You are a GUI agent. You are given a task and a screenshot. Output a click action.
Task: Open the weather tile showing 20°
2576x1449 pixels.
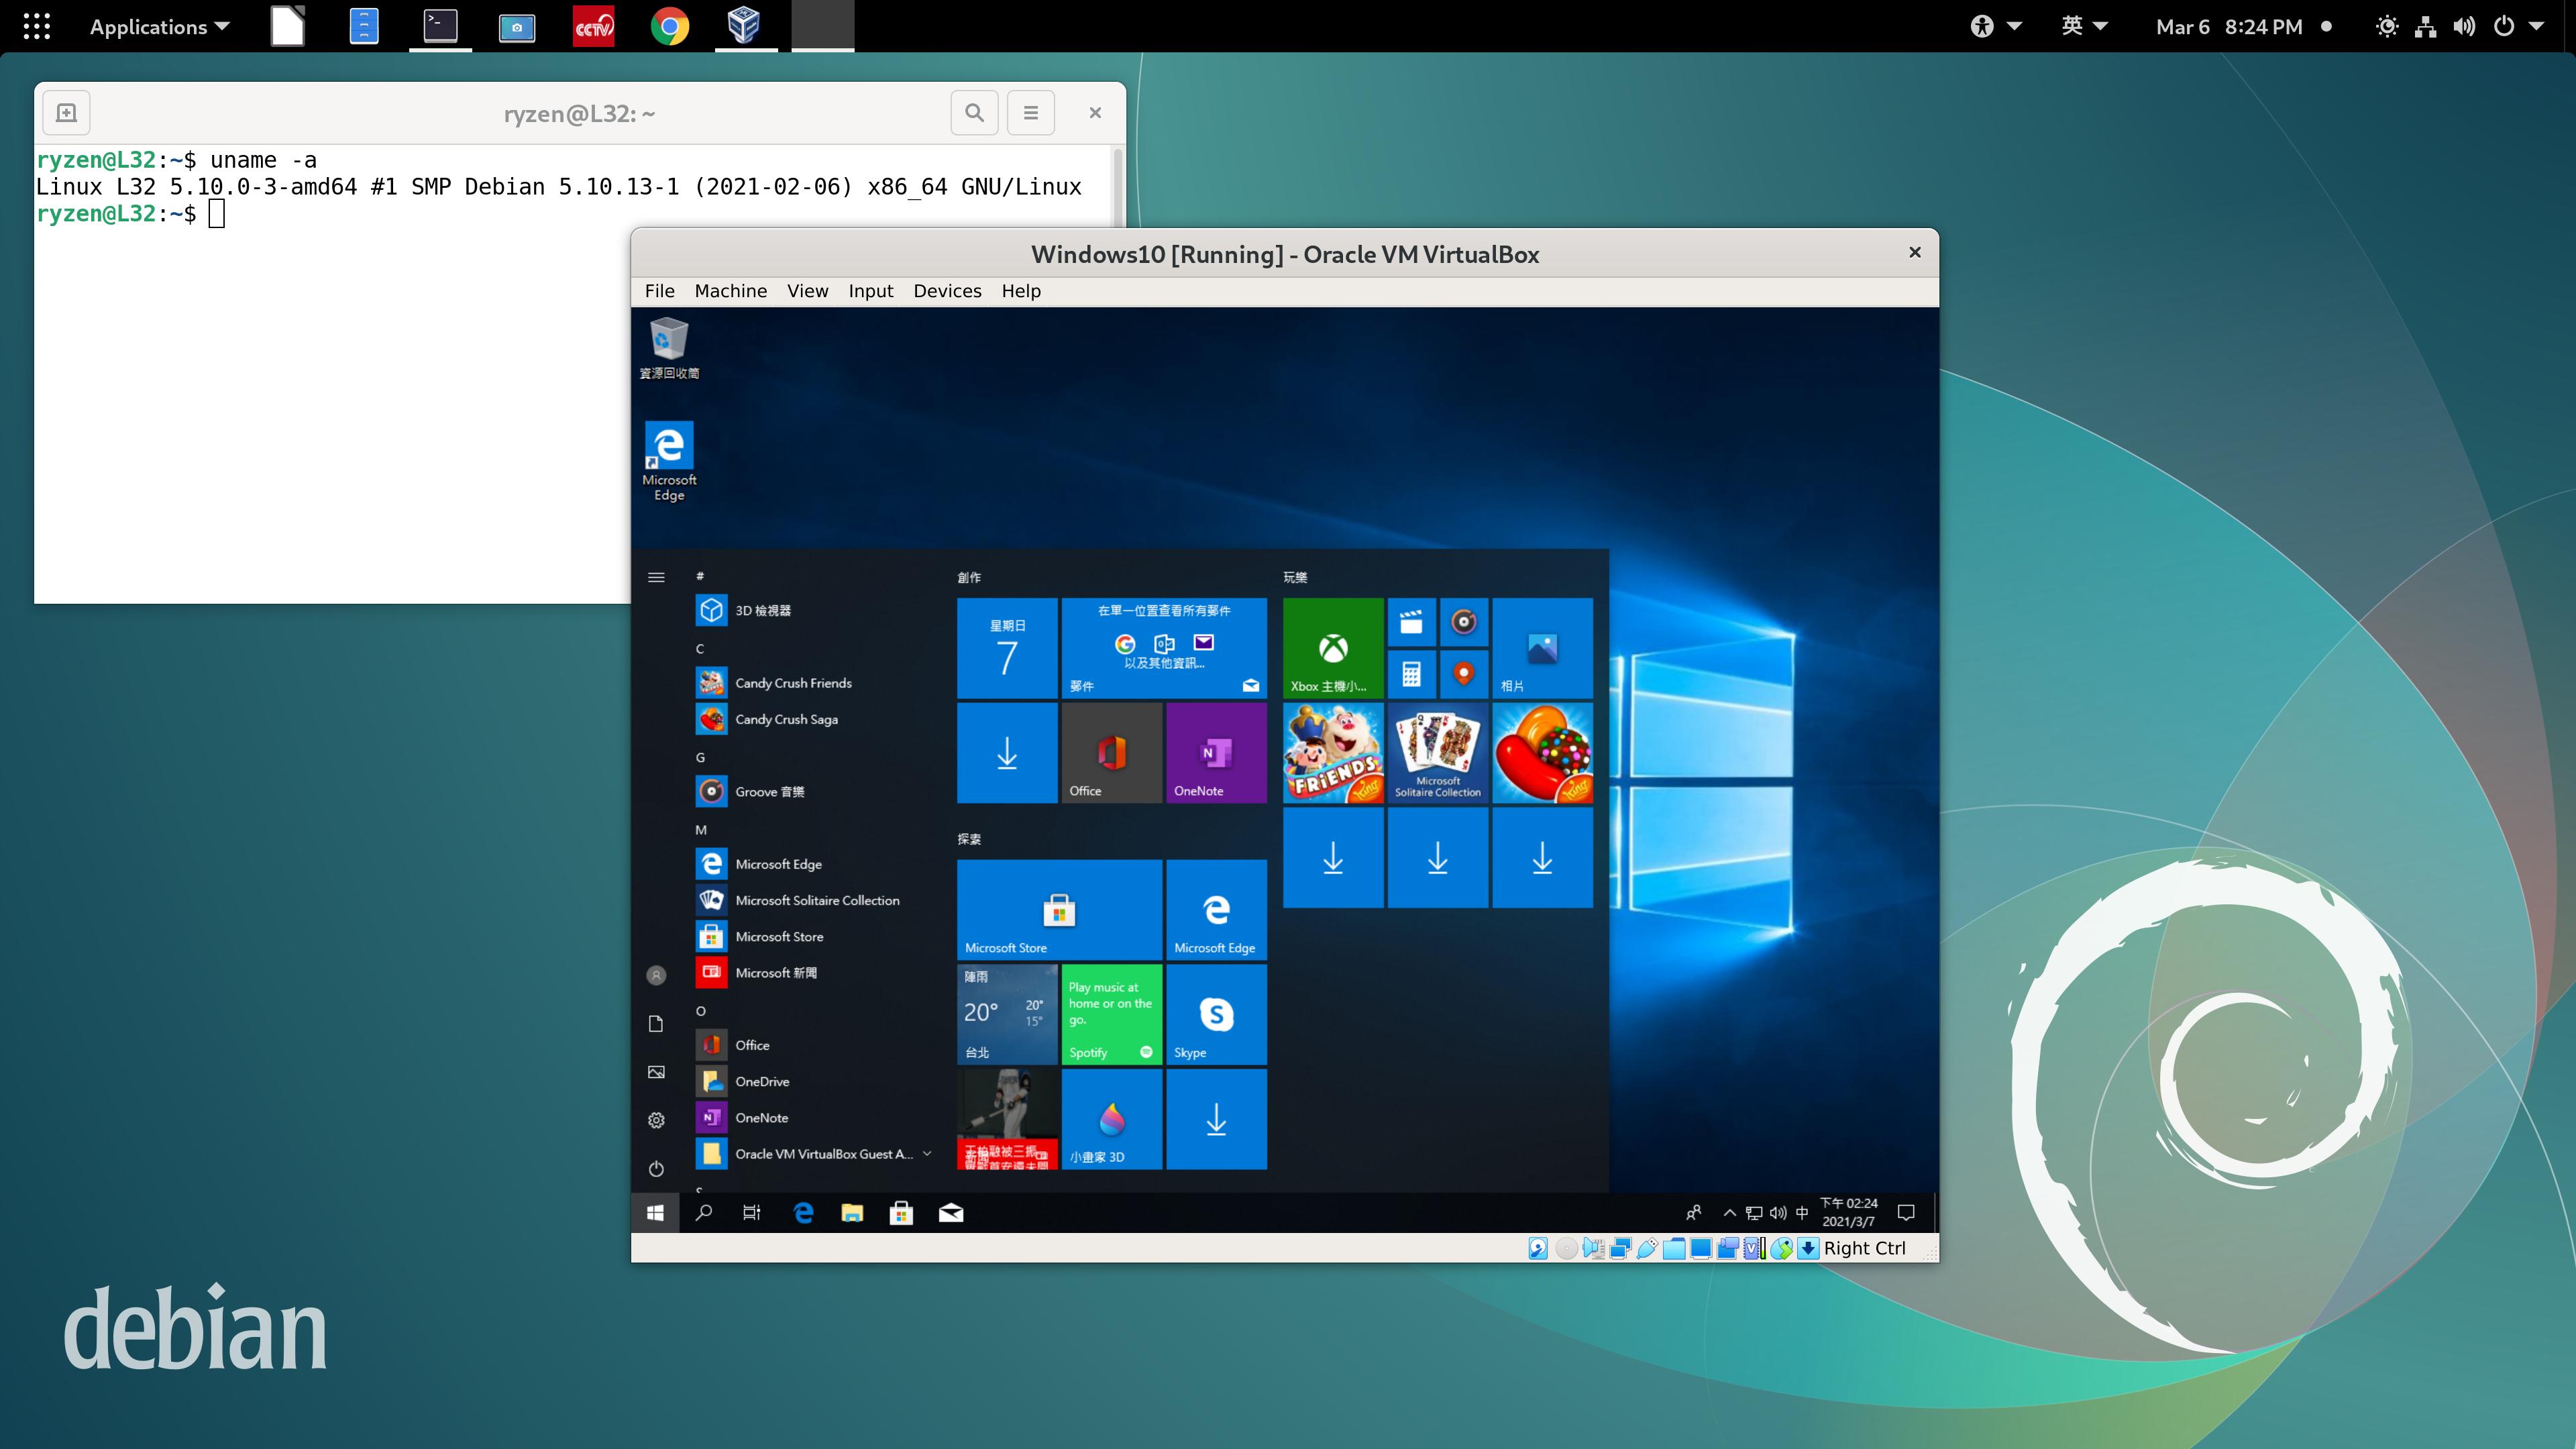pyautogui.click(x=1007, y=1014)
